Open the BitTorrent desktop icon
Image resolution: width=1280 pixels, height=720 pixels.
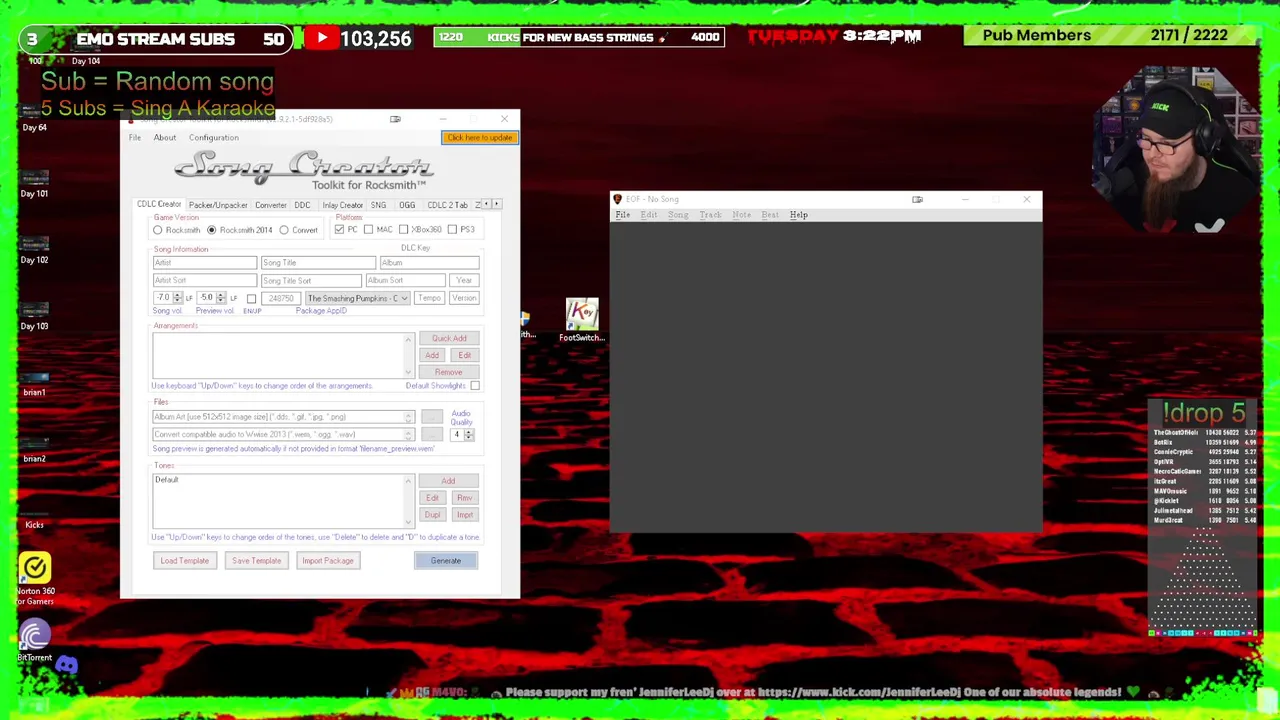click(34, 641)
